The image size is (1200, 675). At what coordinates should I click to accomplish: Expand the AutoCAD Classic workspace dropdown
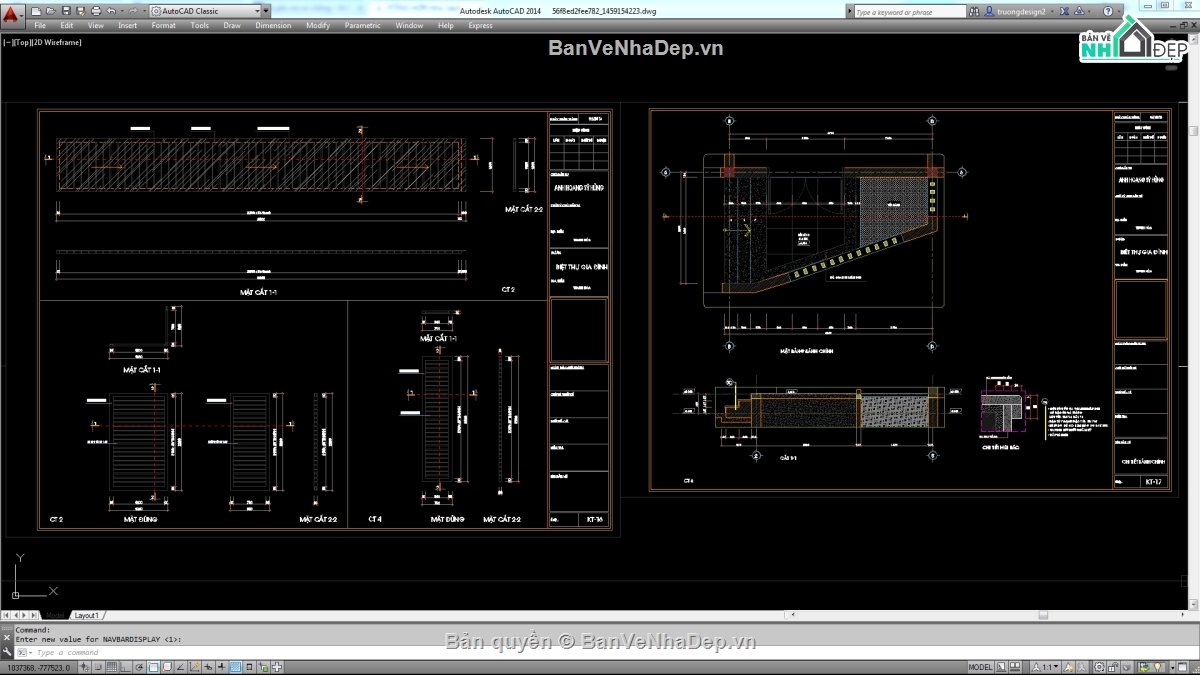pos(257,11)
